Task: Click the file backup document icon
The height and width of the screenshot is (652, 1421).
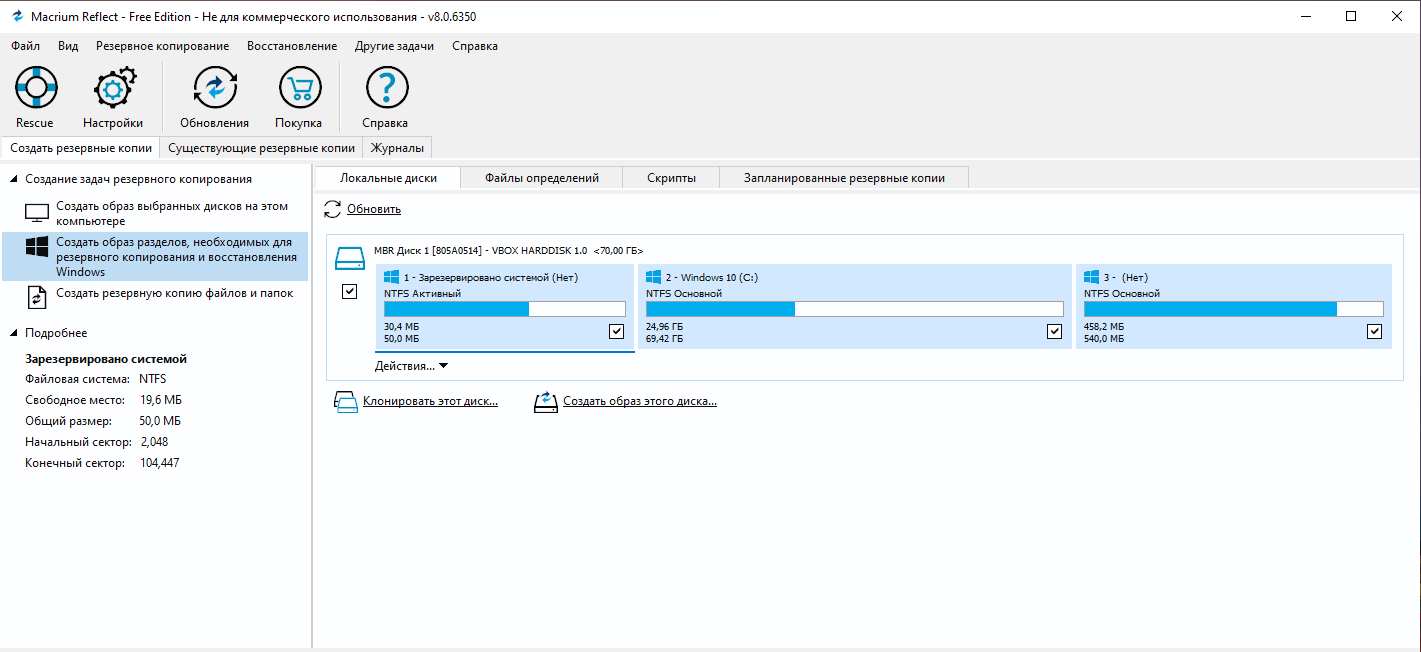Action: 37,297
